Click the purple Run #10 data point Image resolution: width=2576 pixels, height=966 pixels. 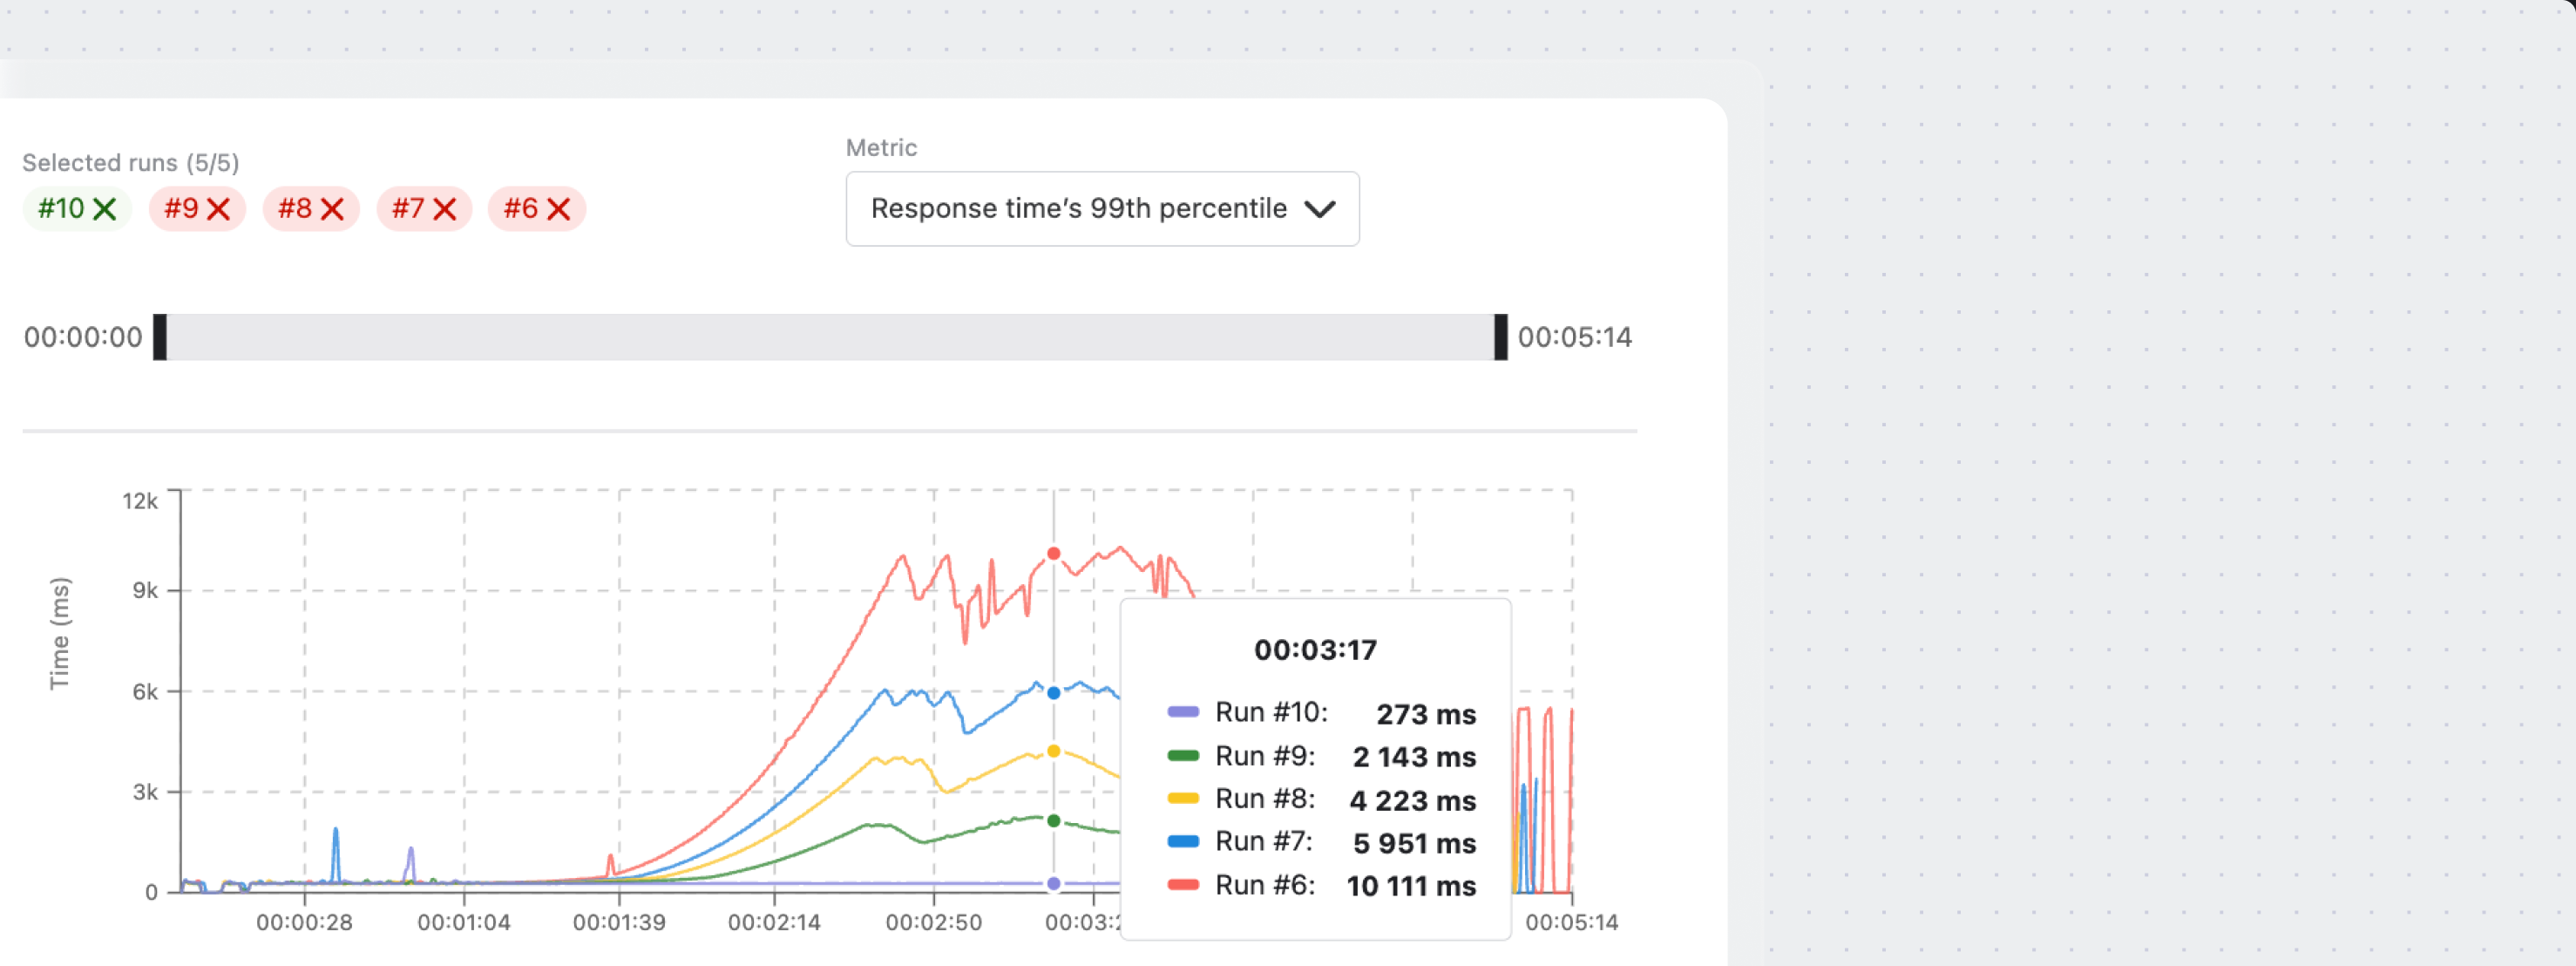point(1053,884)
